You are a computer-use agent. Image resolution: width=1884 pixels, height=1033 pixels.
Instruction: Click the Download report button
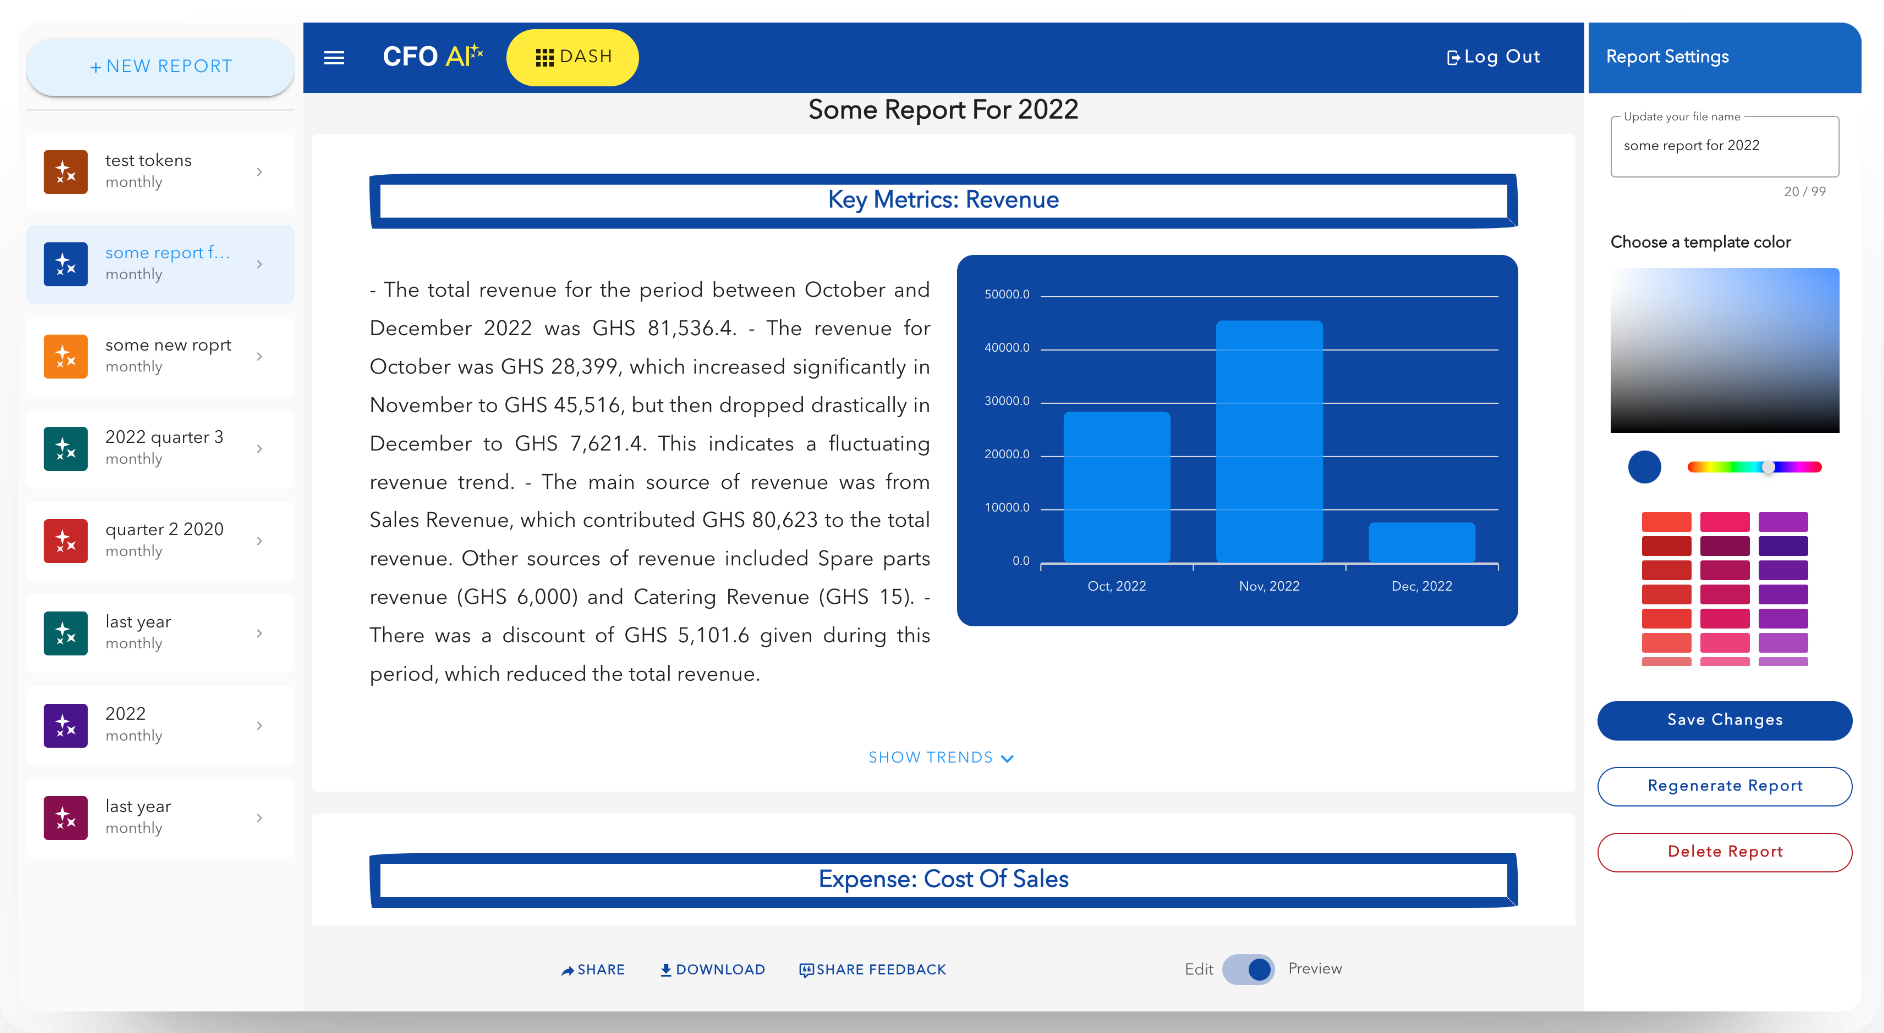tap(712, 970)
